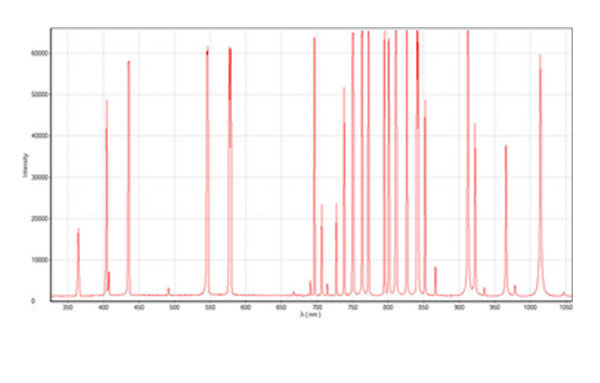Click the 0 label on intensity axis
600x383 pixels.
33,302
